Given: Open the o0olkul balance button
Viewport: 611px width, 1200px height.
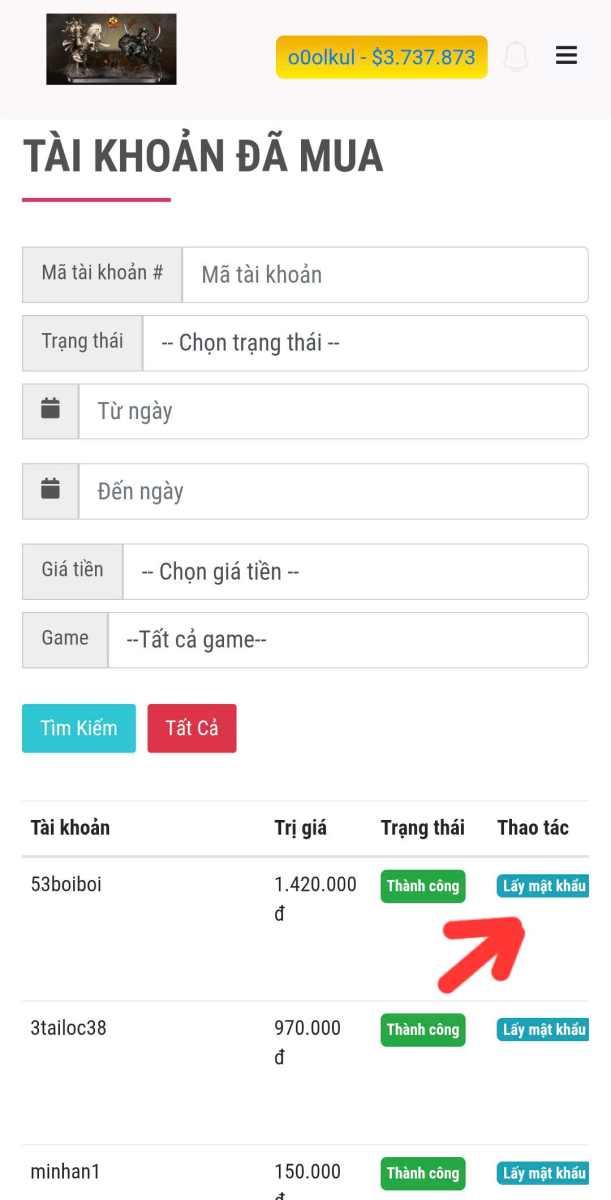Looking at the screenshot, I should (x=381, y=57).
